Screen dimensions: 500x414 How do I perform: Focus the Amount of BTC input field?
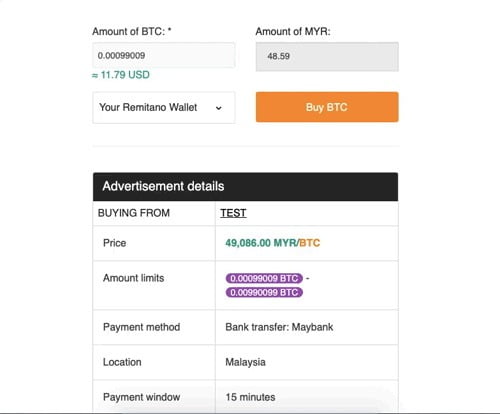164,55
